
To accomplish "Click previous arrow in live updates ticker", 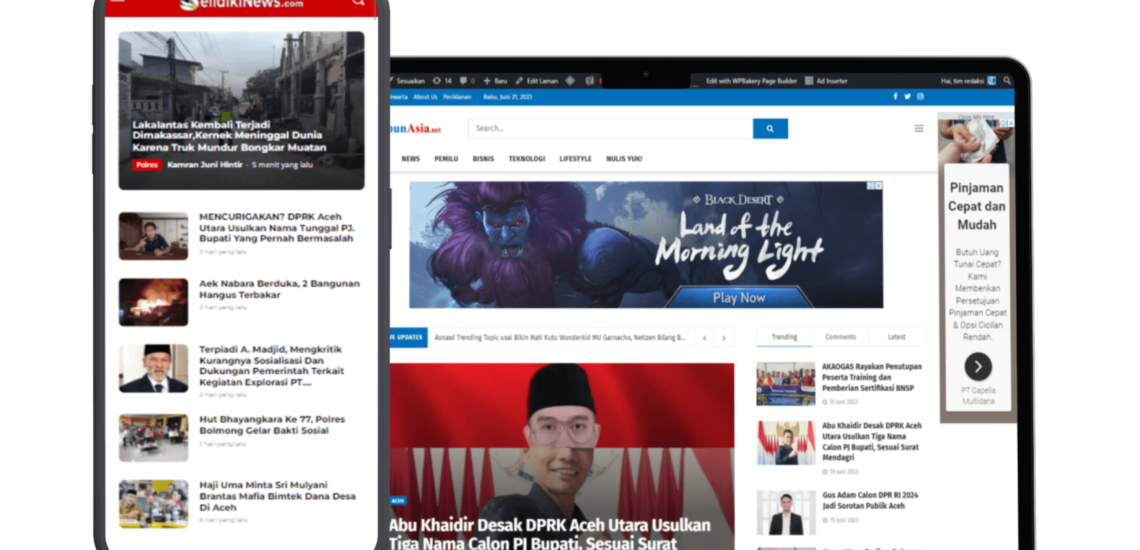I will (x=704, y=338).
